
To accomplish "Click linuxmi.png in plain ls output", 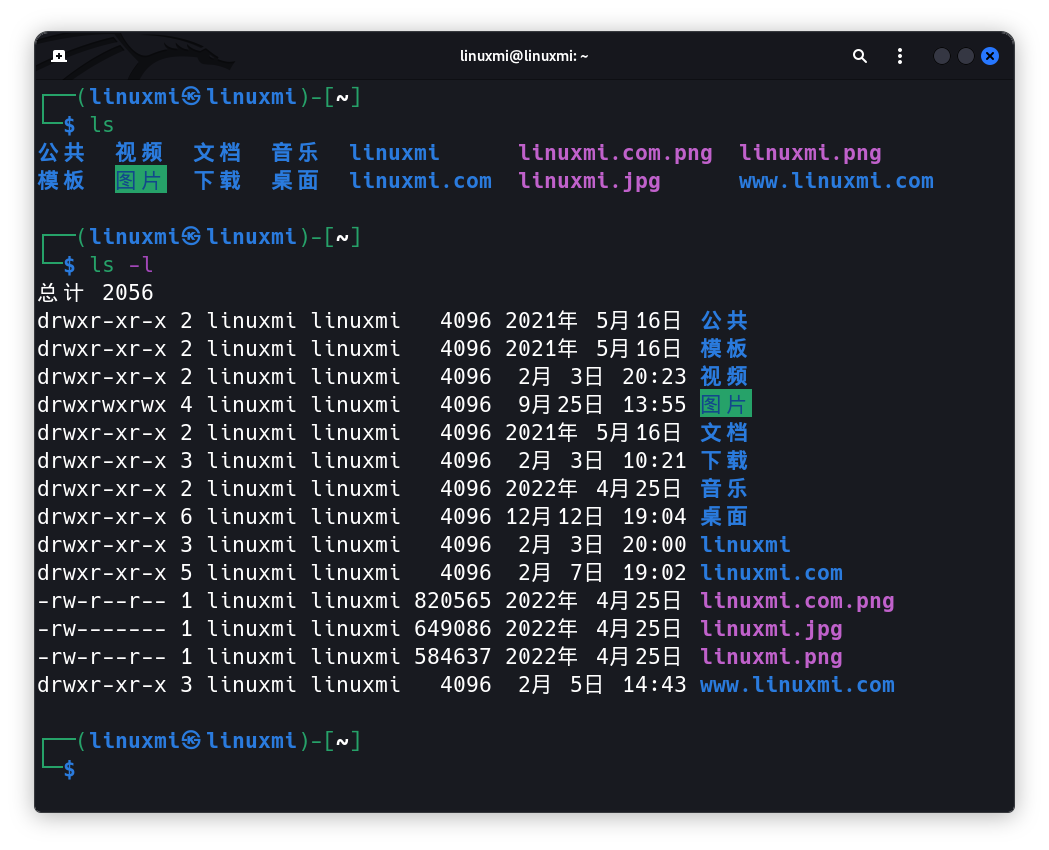I will [810, 153].
